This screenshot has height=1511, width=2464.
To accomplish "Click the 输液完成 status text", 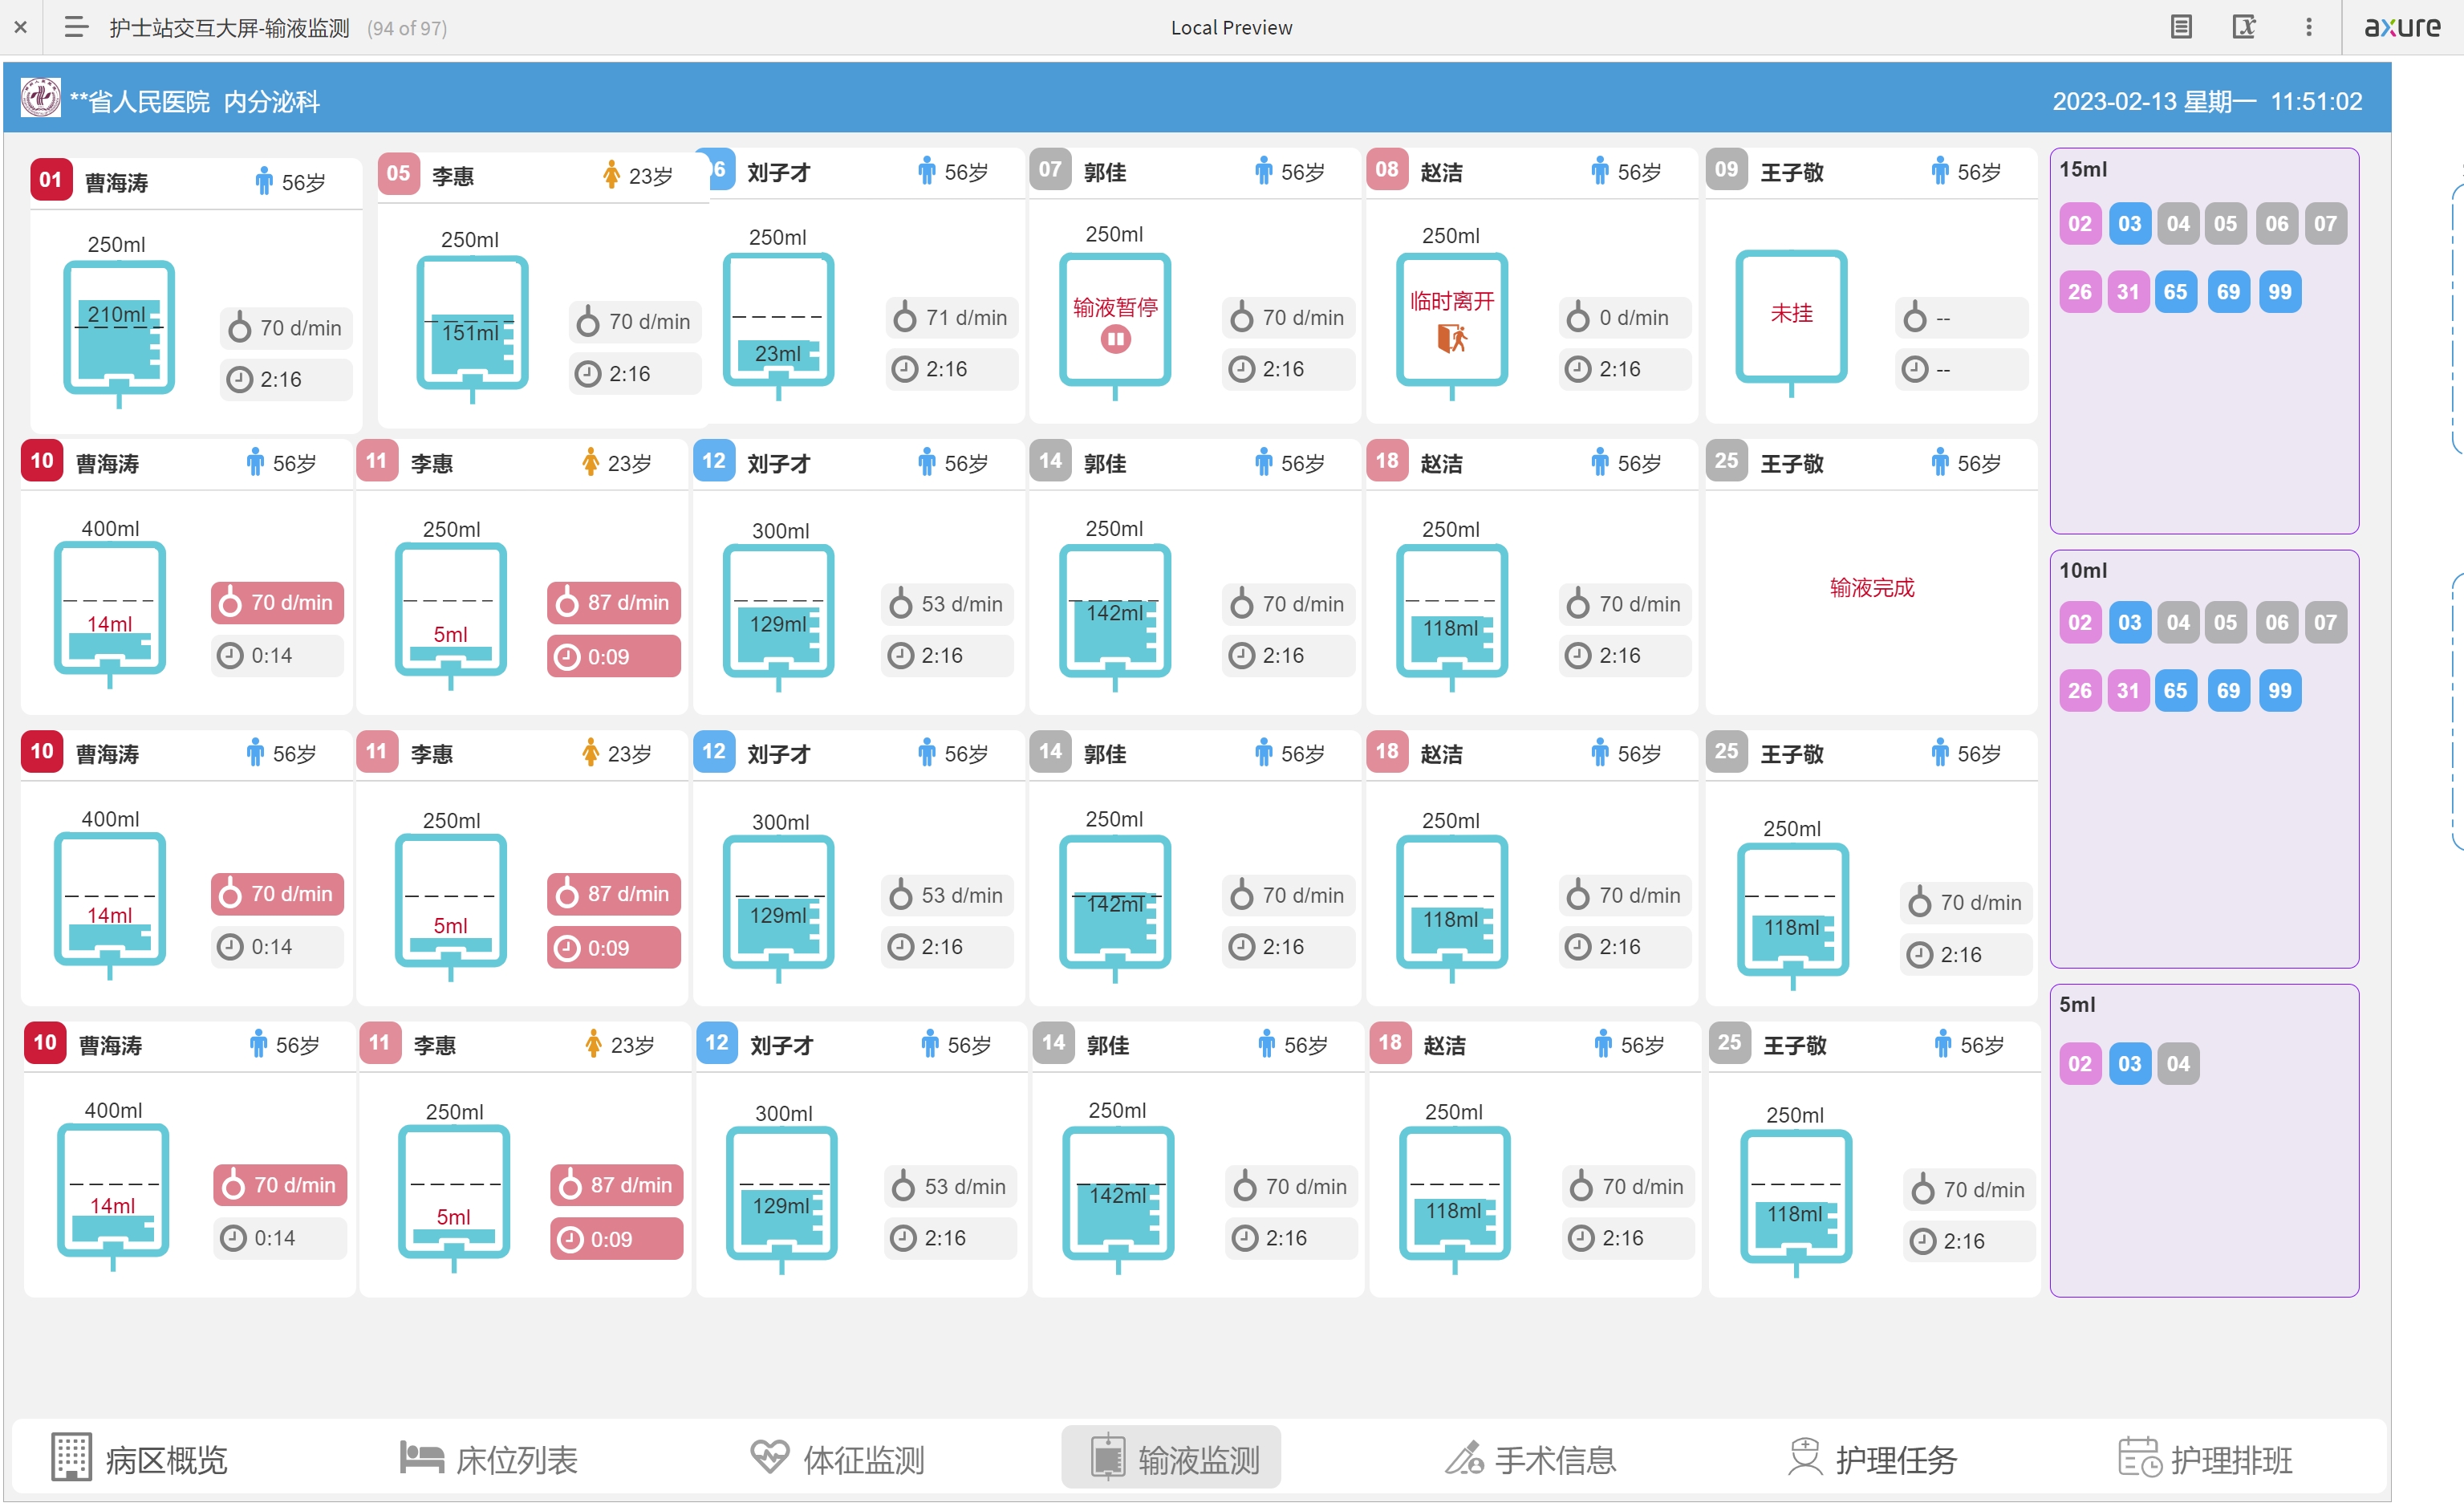I will [1871, 588].
